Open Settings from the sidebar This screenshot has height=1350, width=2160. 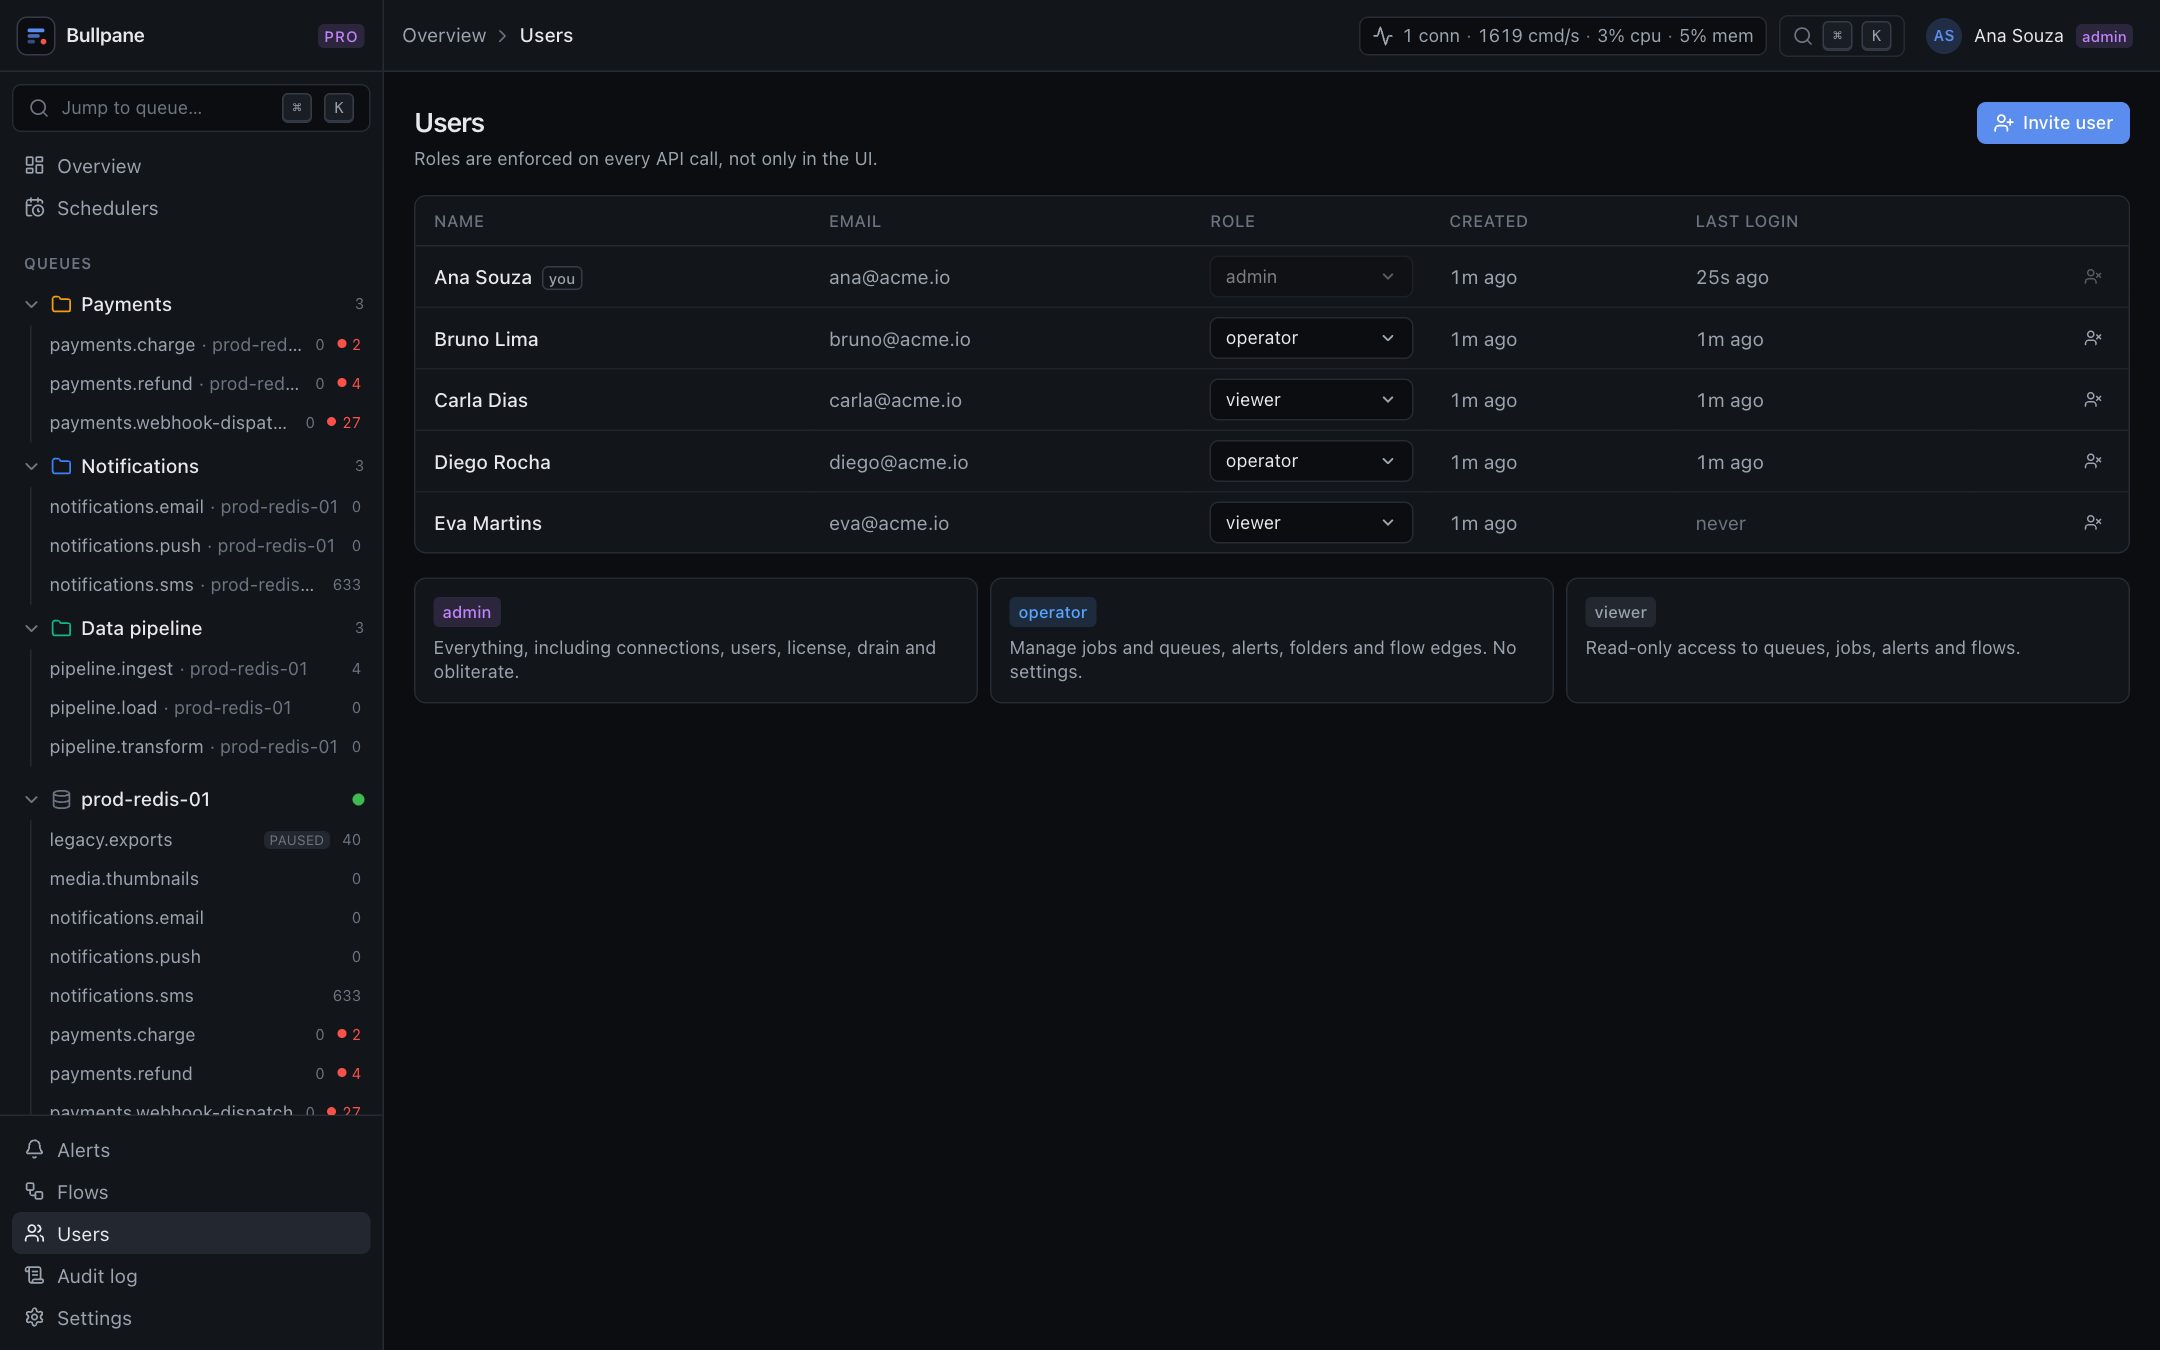click(x=191, y=1318)
